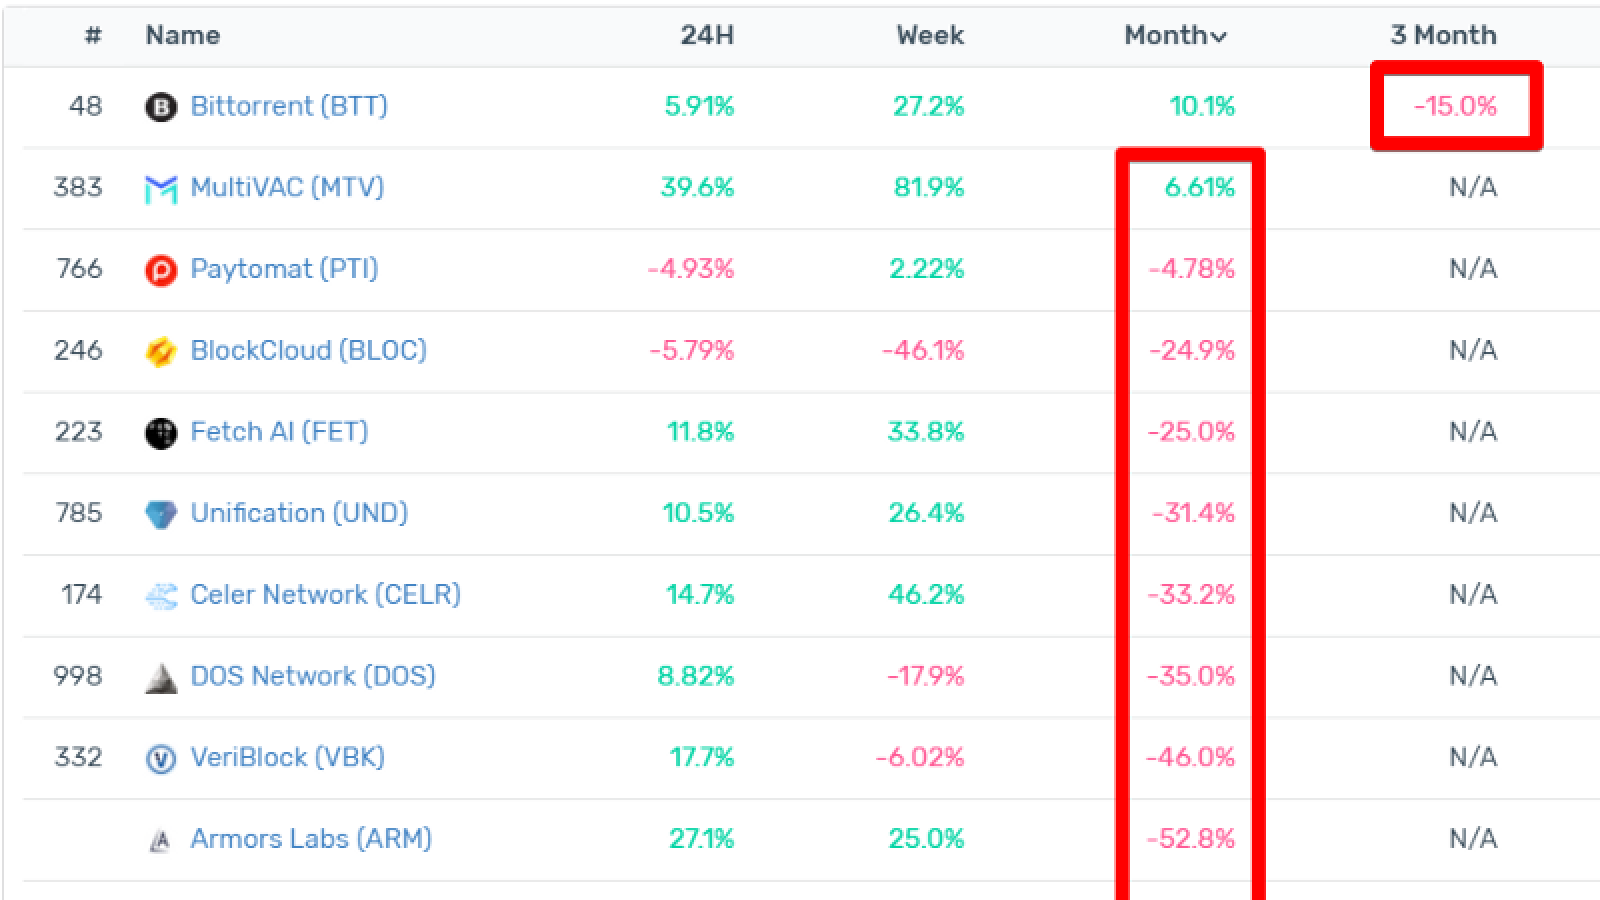Viewport: 1600px width, 900px height.
Task: Click VeriBlock's -46.0% month value
Action: coord(1190,757)
